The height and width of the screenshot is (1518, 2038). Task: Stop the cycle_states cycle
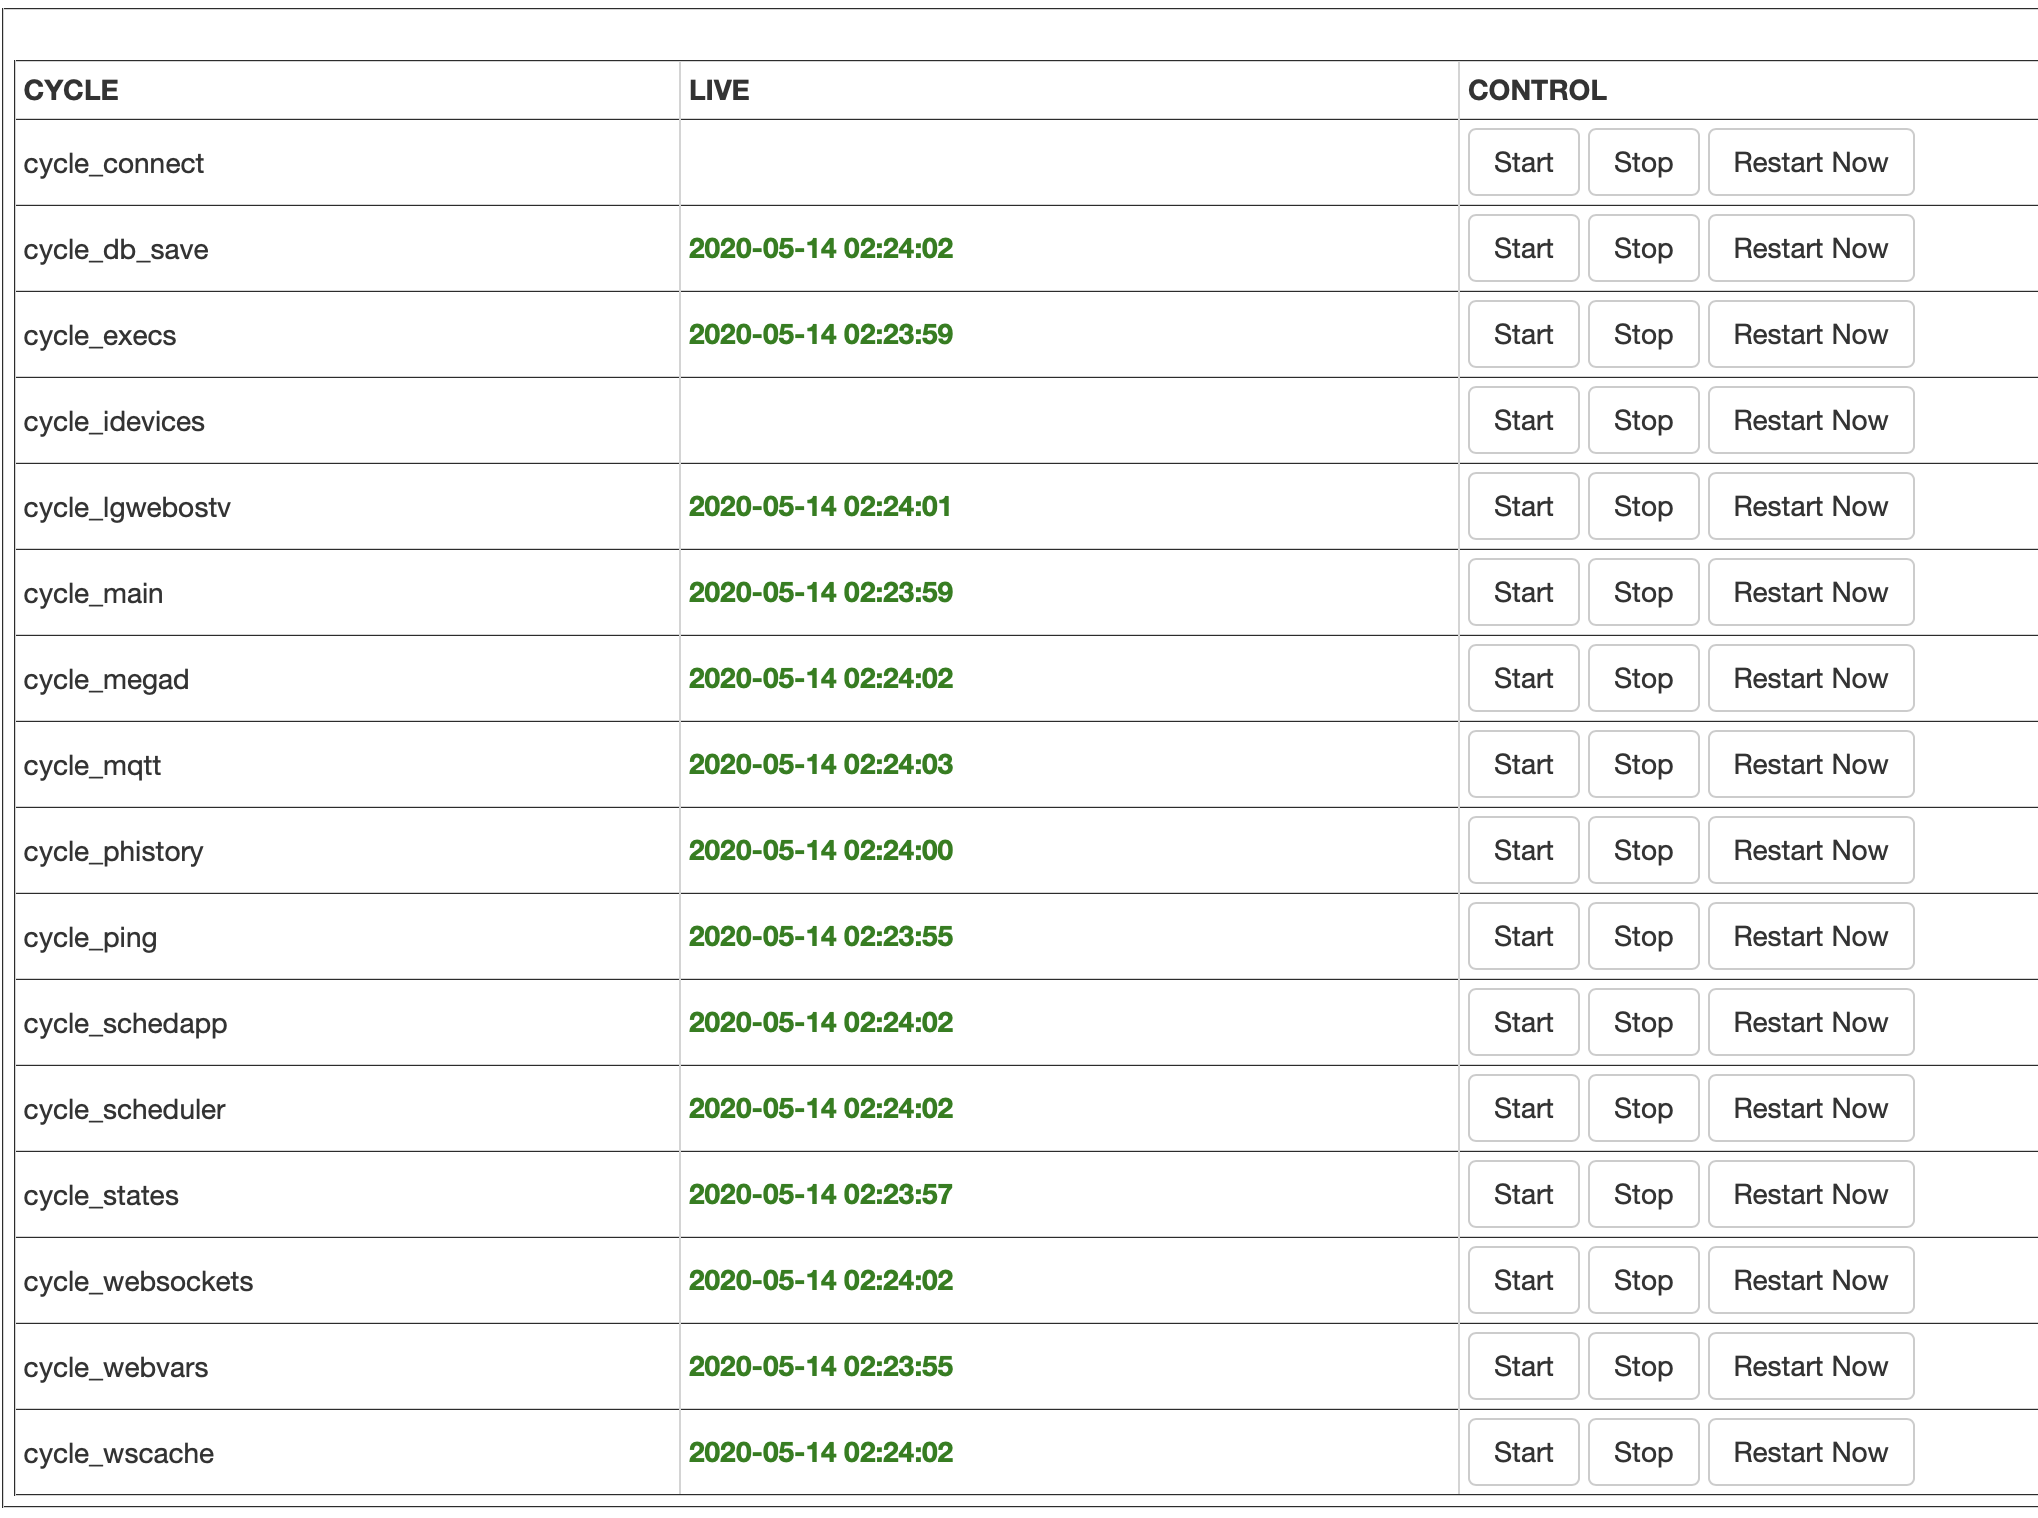tap(1642, 1194)
